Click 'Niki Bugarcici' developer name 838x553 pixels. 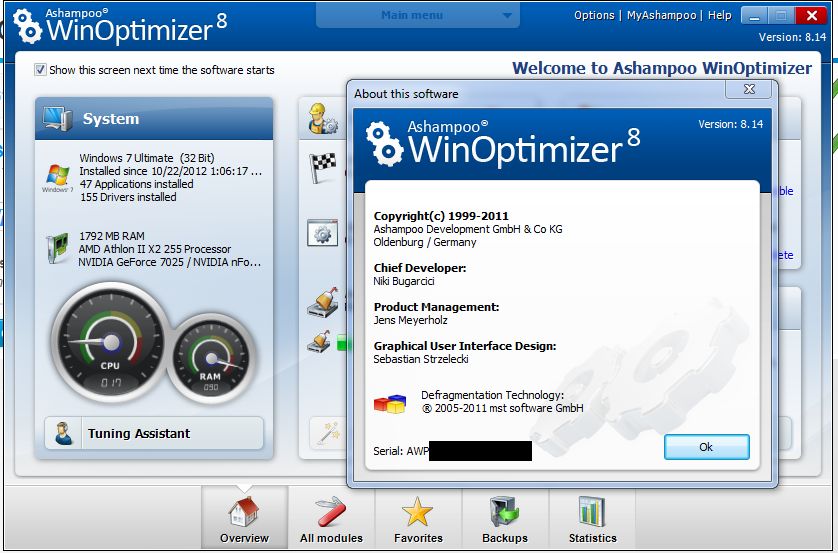404,281
